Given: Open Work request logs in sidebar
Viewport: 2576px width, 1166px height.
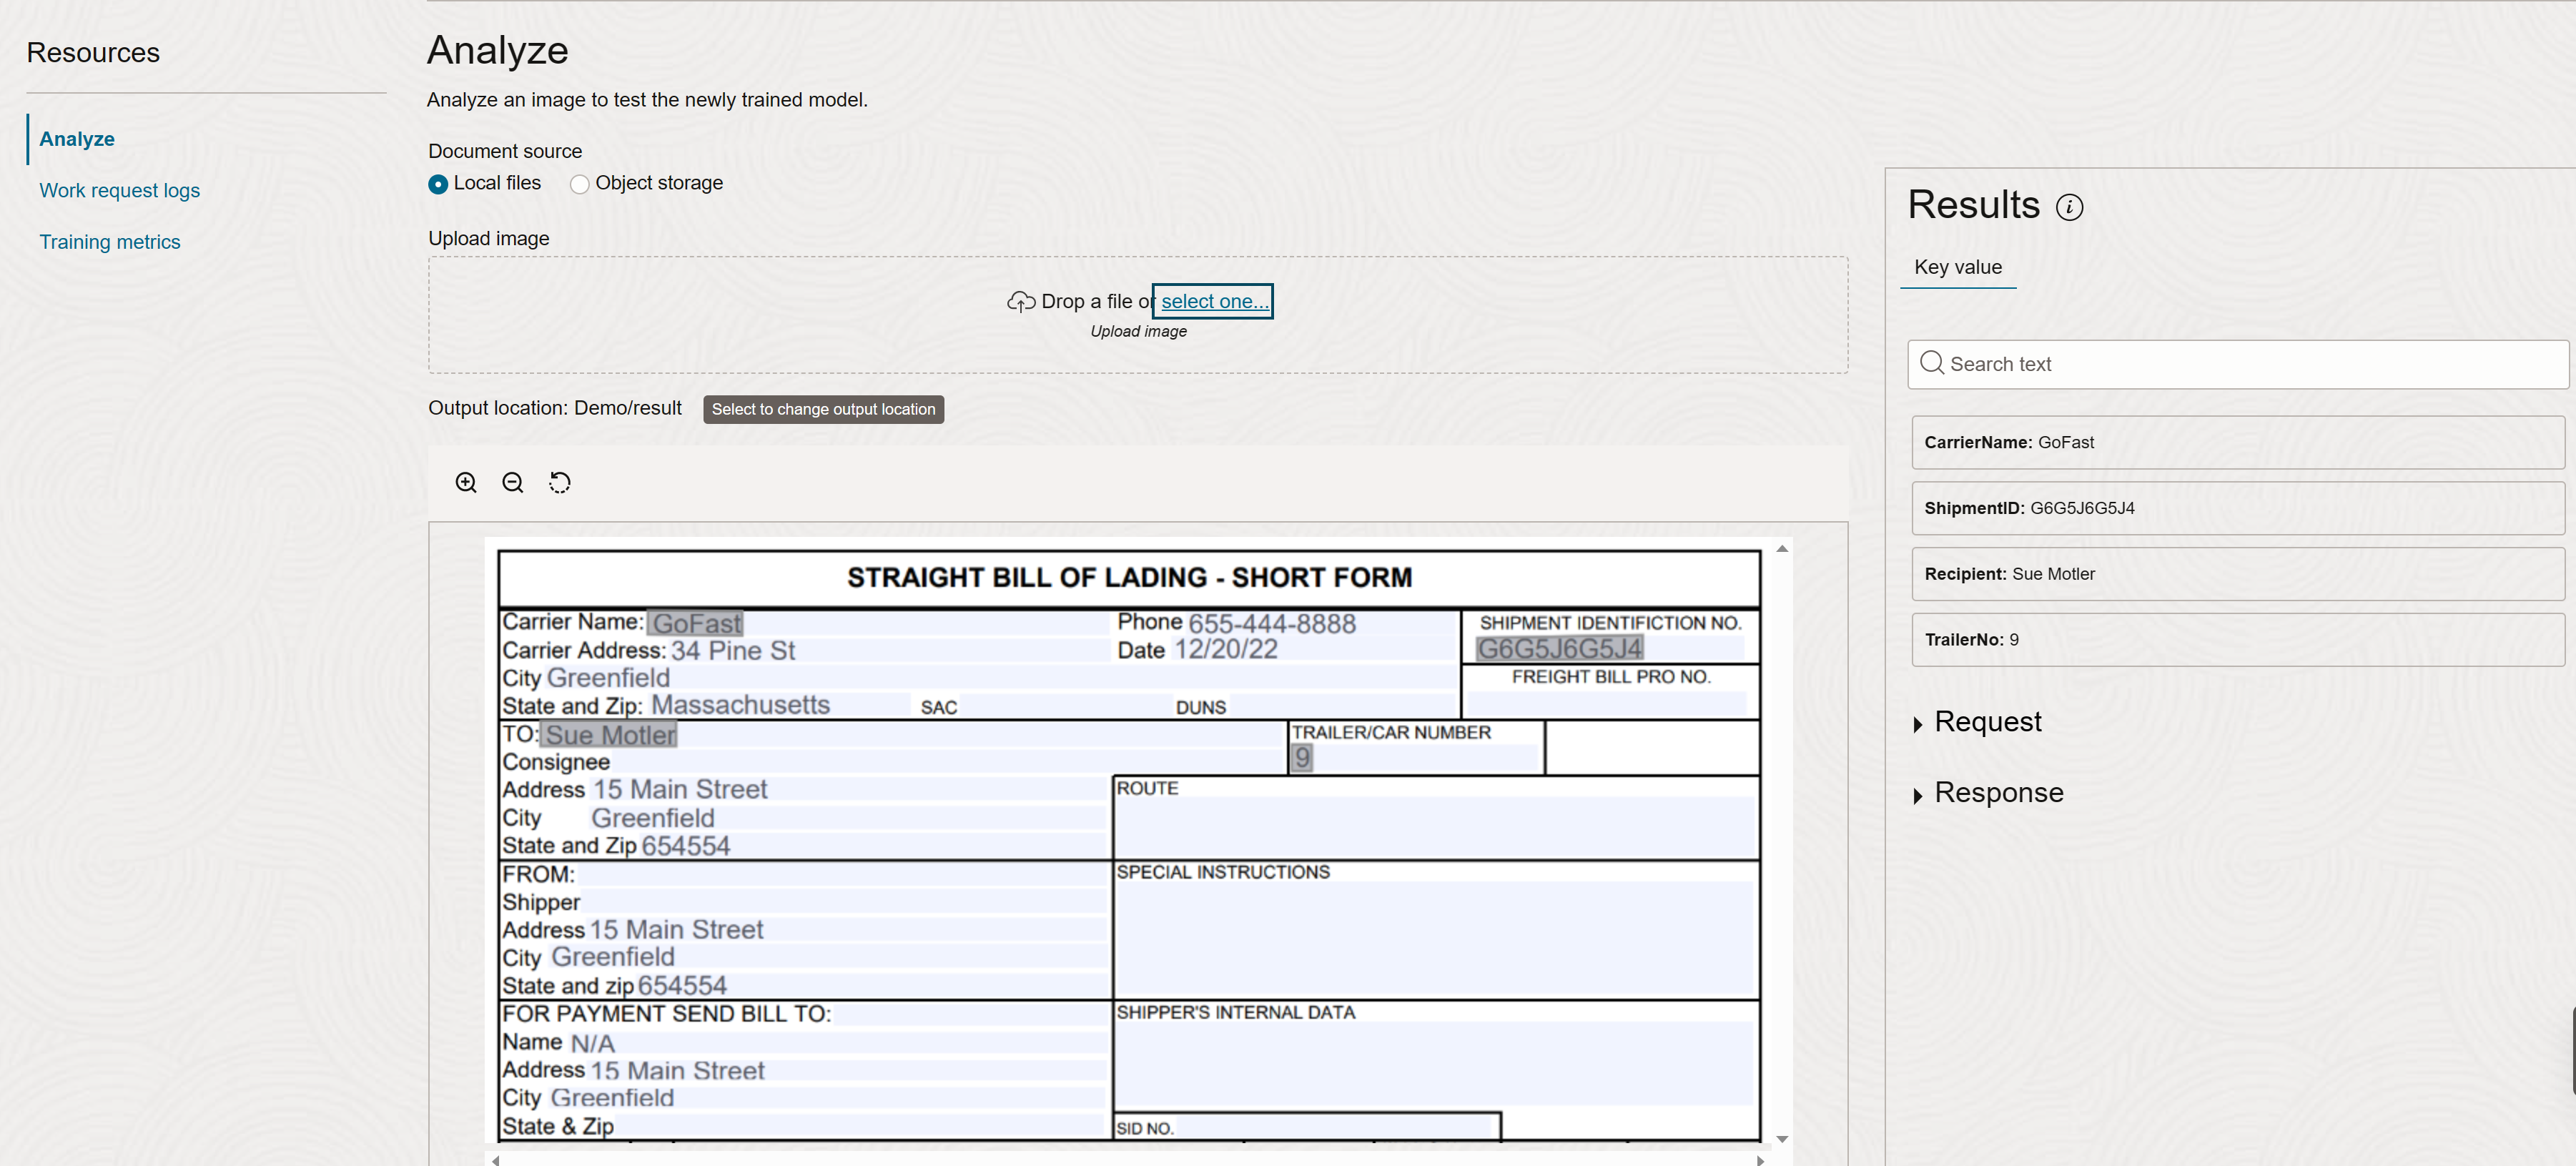Looking at the screenshot, I should [119, 190].
